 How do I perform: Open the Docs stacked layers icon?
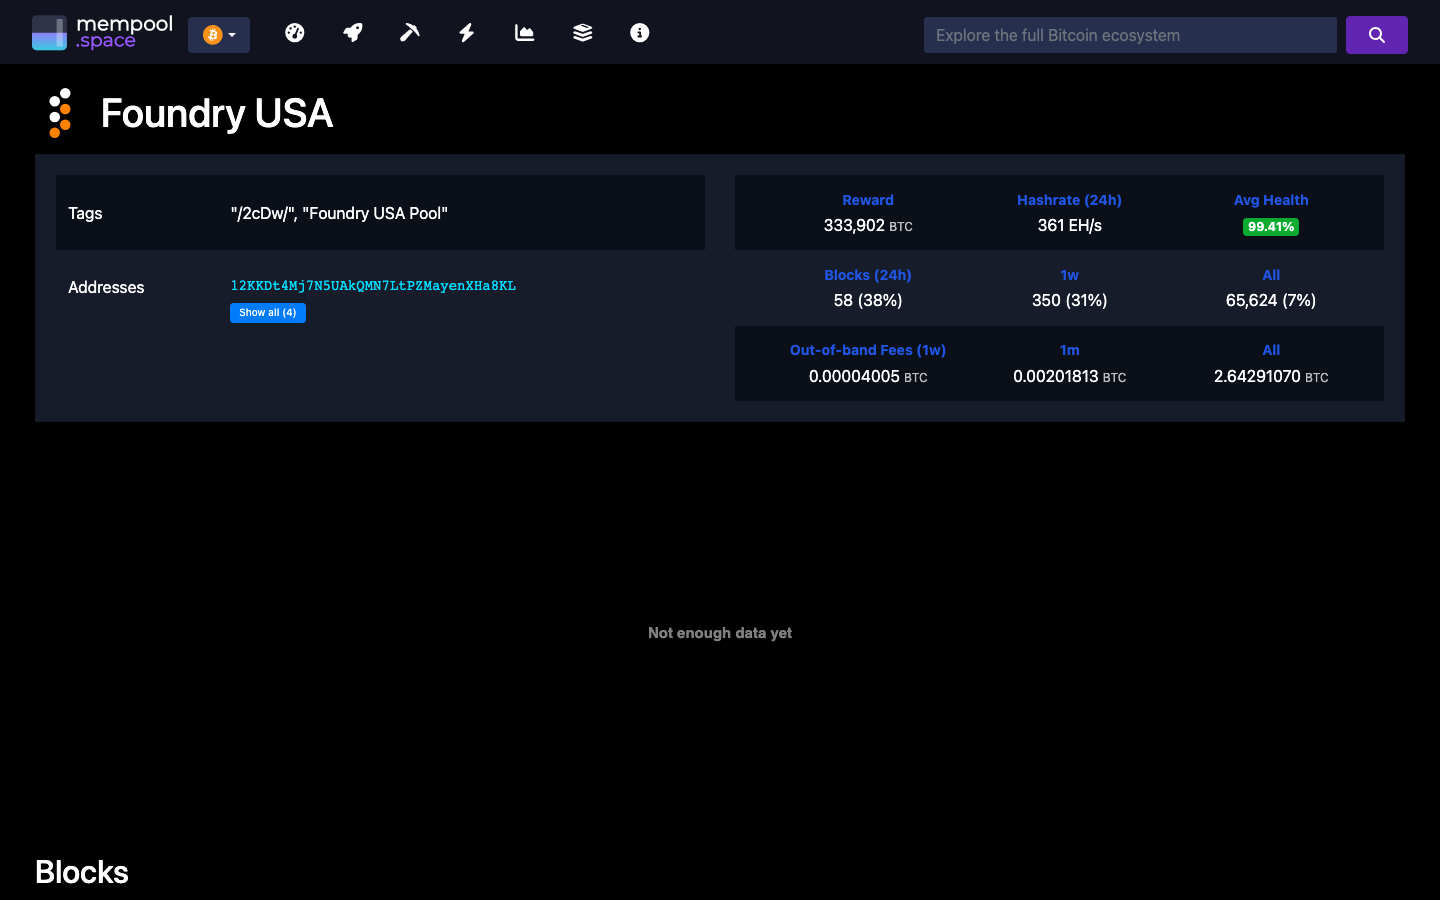[x=582, y=33]
